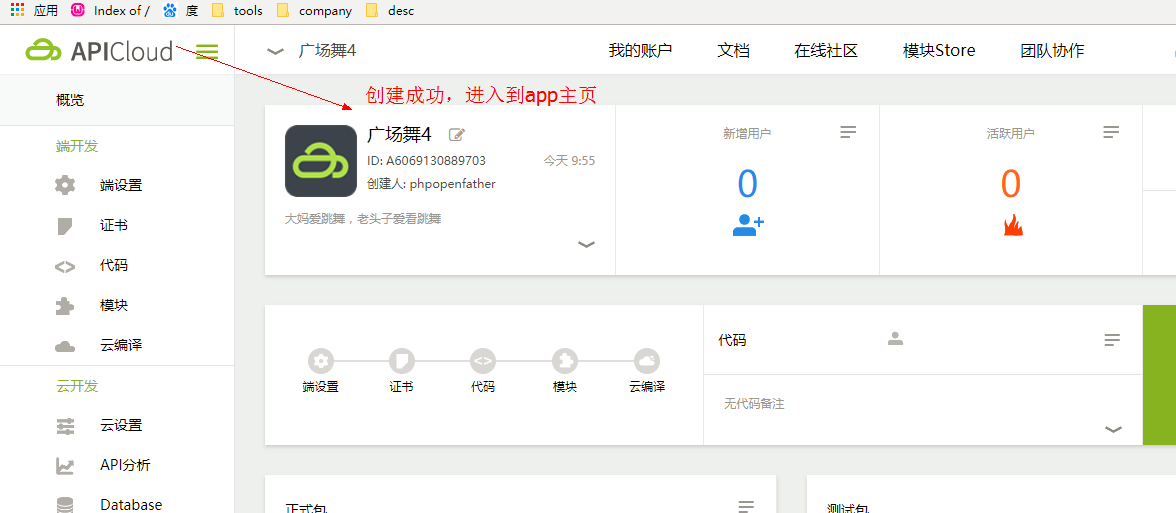
Task: Click the 云编译 cloud step icon in workflow
Action: (647, 361)
